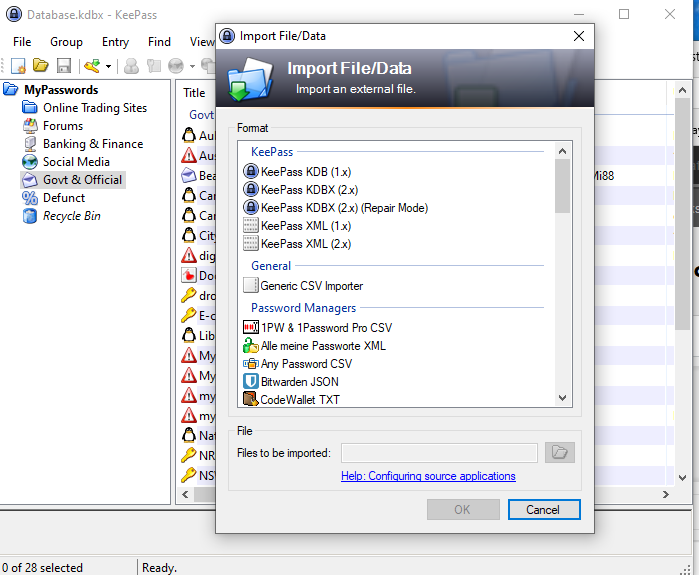The height and width of the screenshot is (575, 699).
Task: Choose KeePass XML (1.x) format
Action: click(306, 226)
